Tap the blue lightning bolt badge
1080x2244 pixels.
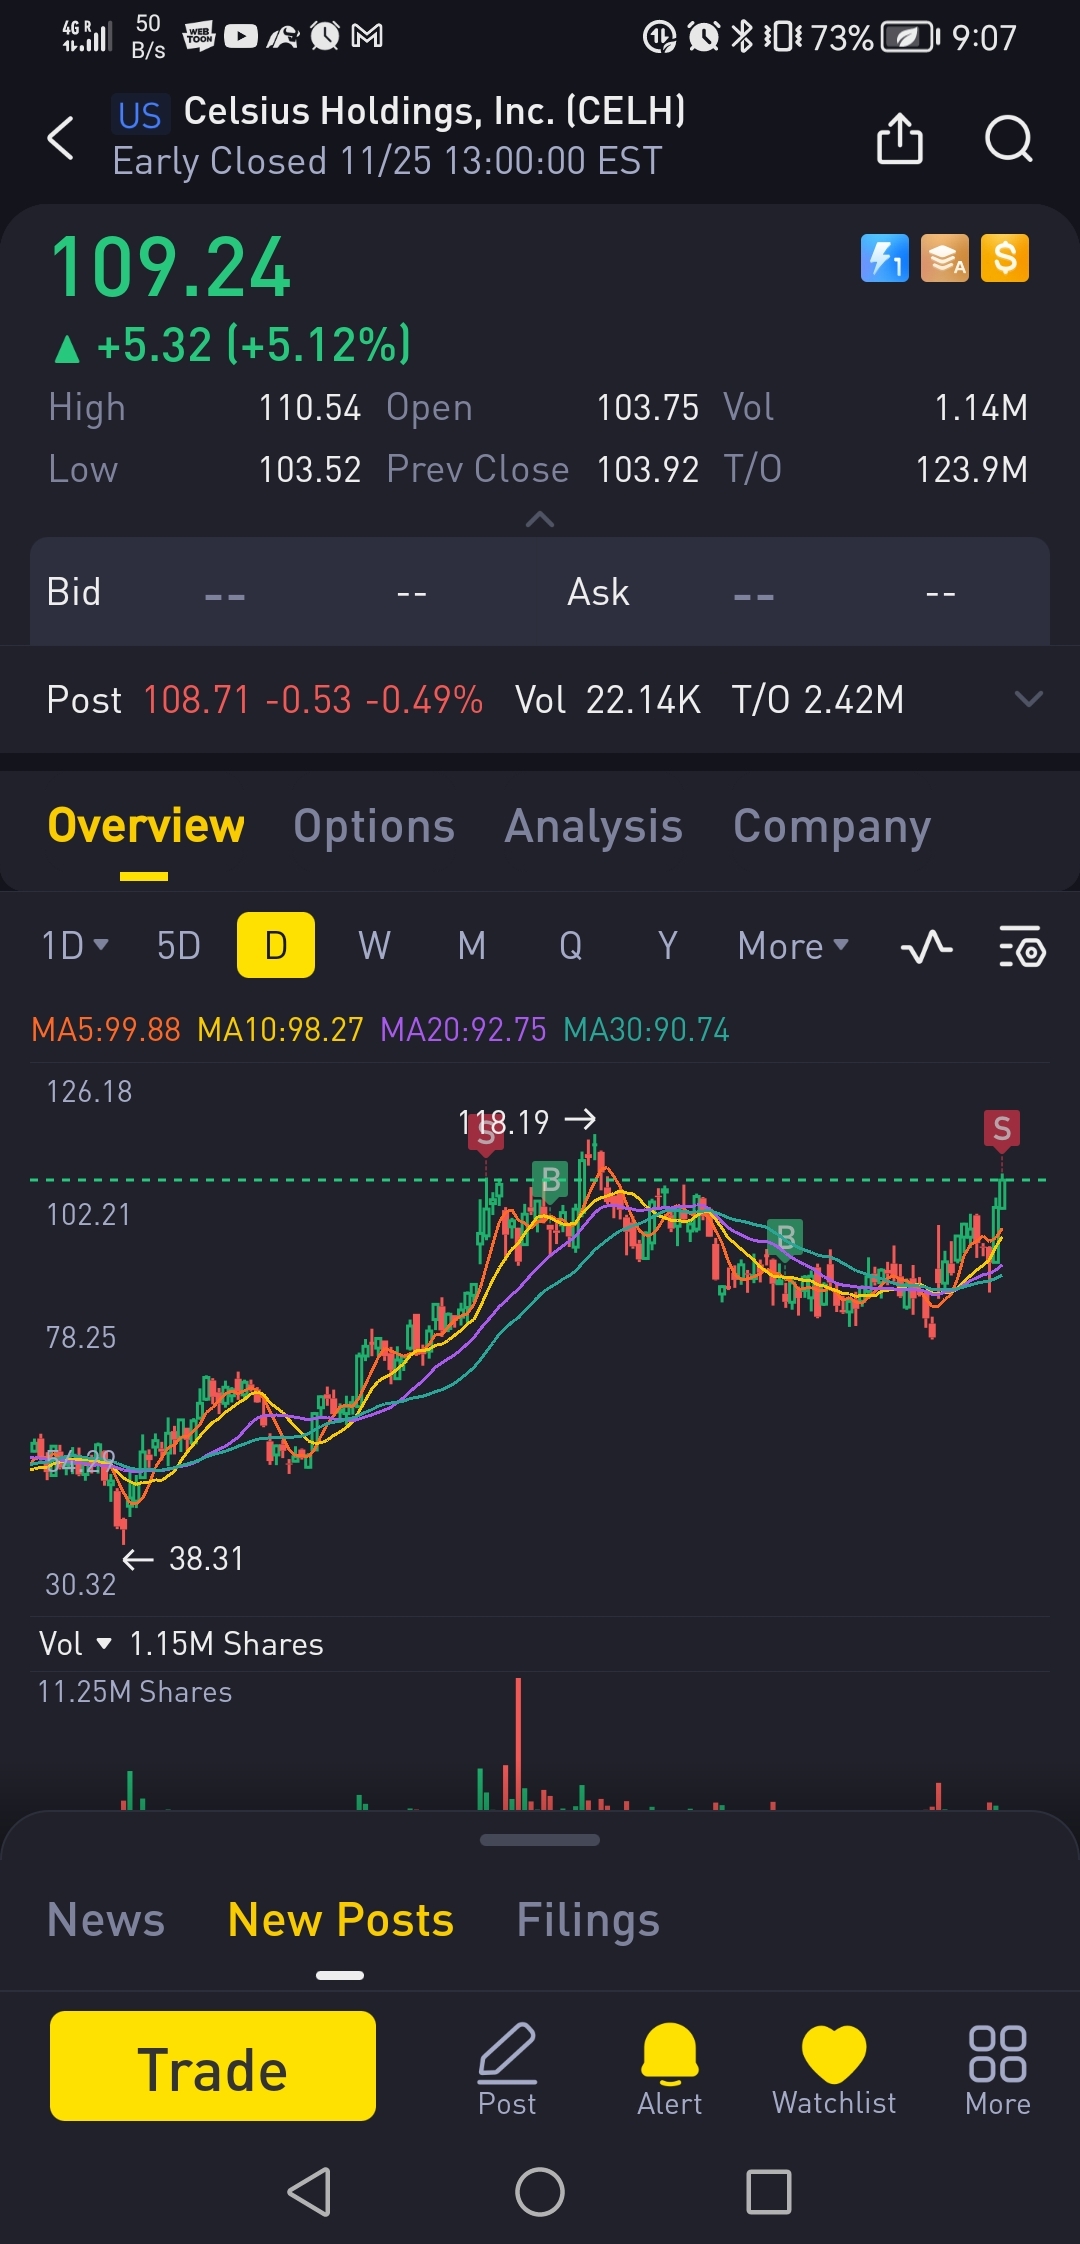point(885,259)
